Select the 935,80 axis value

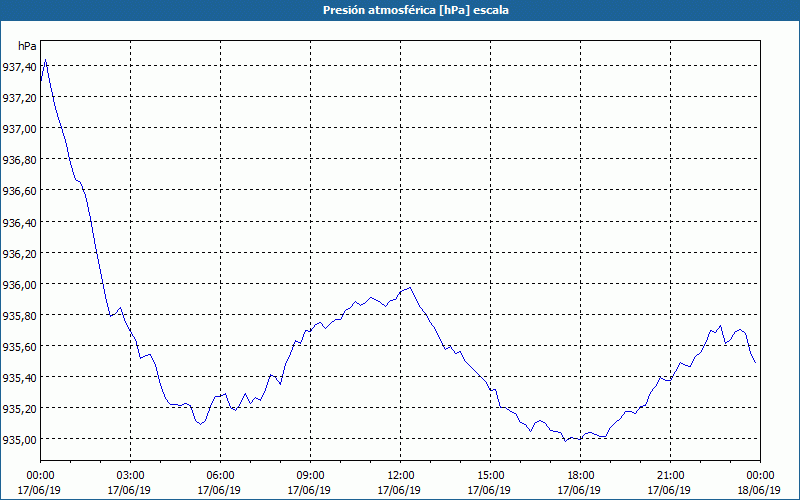tap(19, 316)
